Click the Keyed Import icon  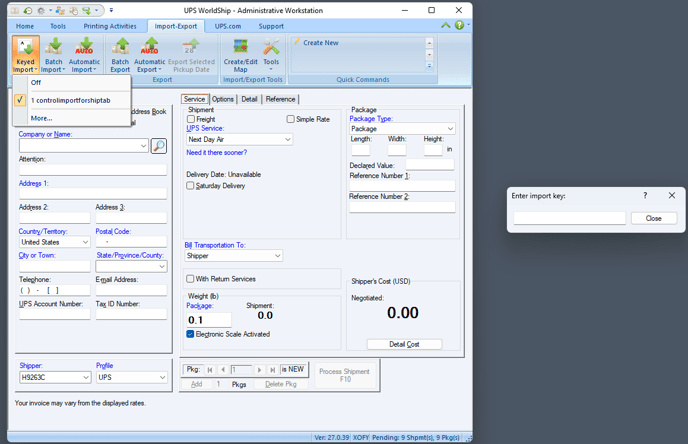(x=25, y=54)
